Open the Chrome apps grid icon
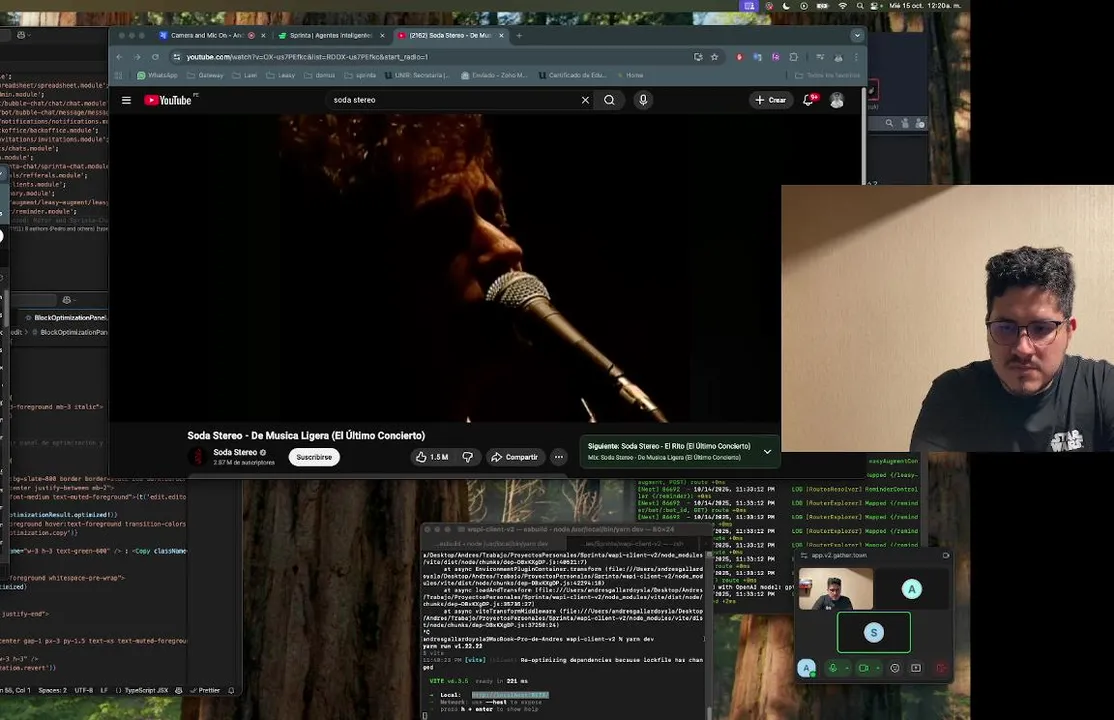This screenshot has height=720, width=1114. [119, 75]
